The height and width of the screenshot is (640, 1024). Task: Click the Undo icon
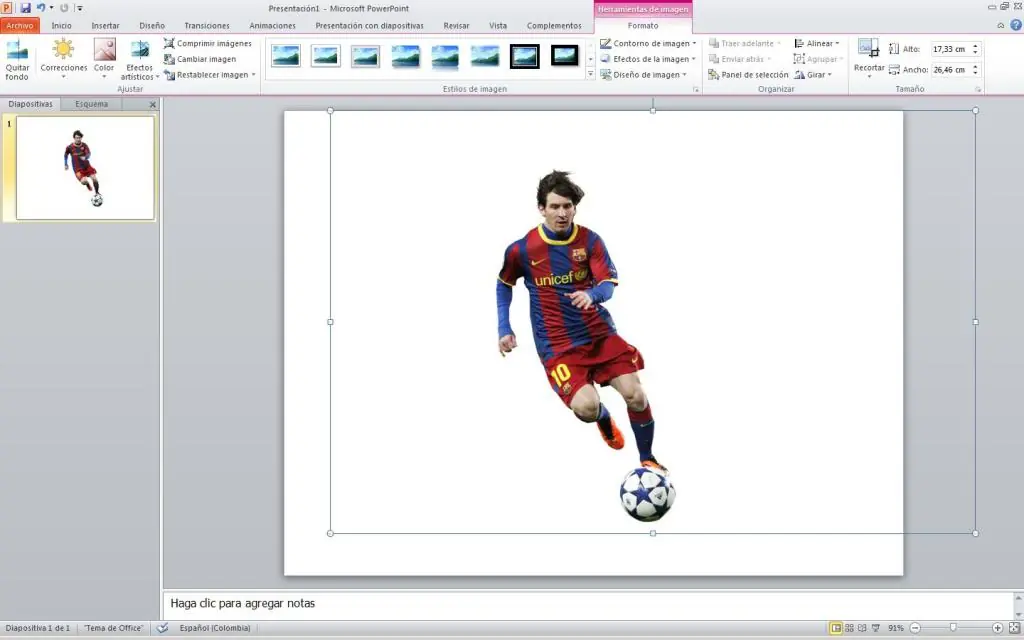(x=41, y=8)
